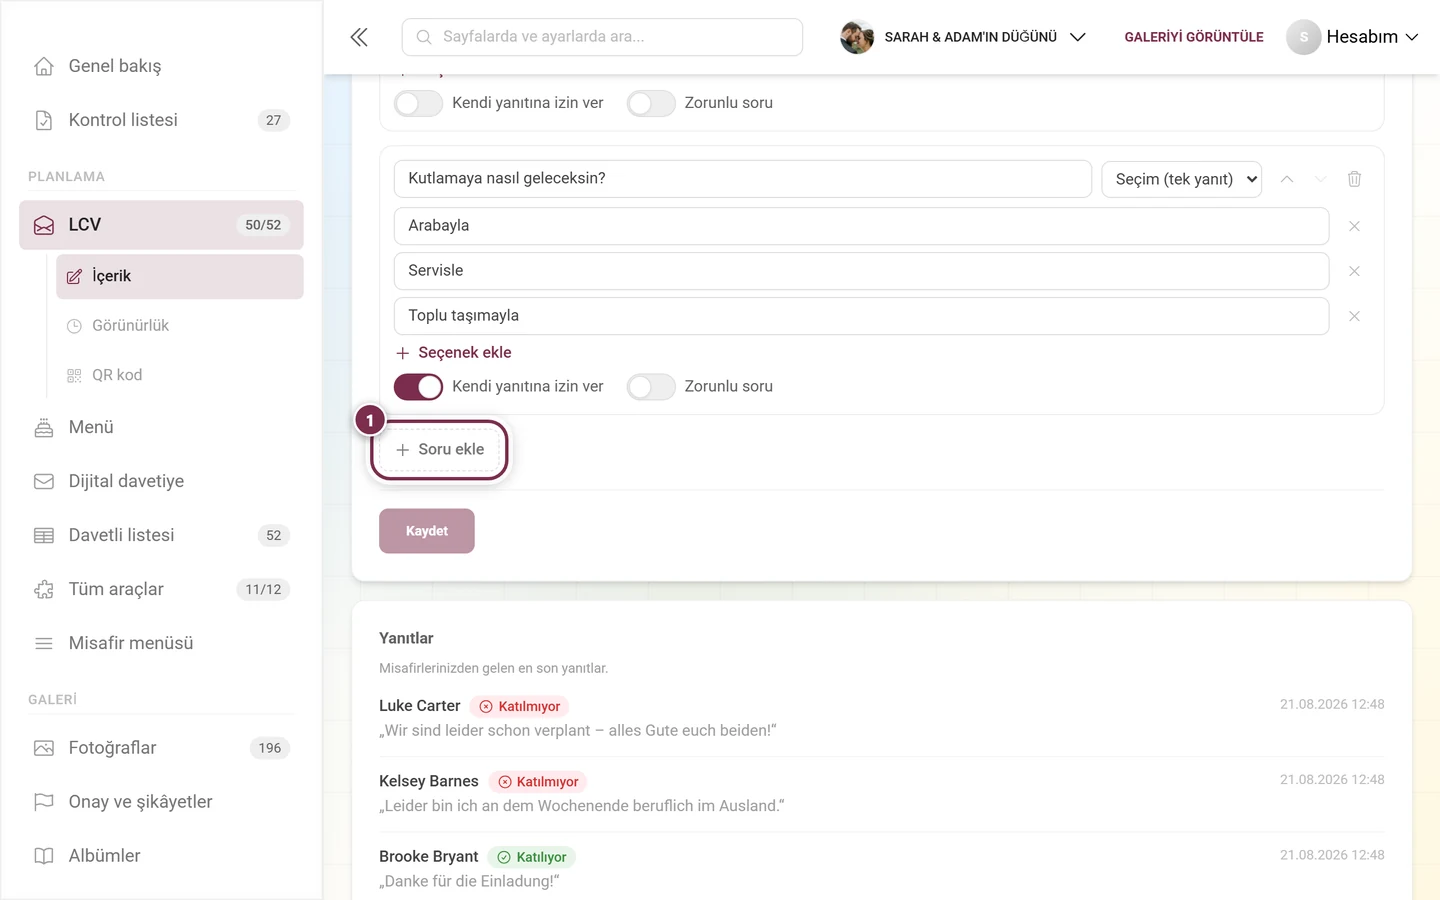The width and height of the screenshot is (1440, 900).
Task: Enable 'Zorunlu soru' for transport question
Action: pos(651,387)
